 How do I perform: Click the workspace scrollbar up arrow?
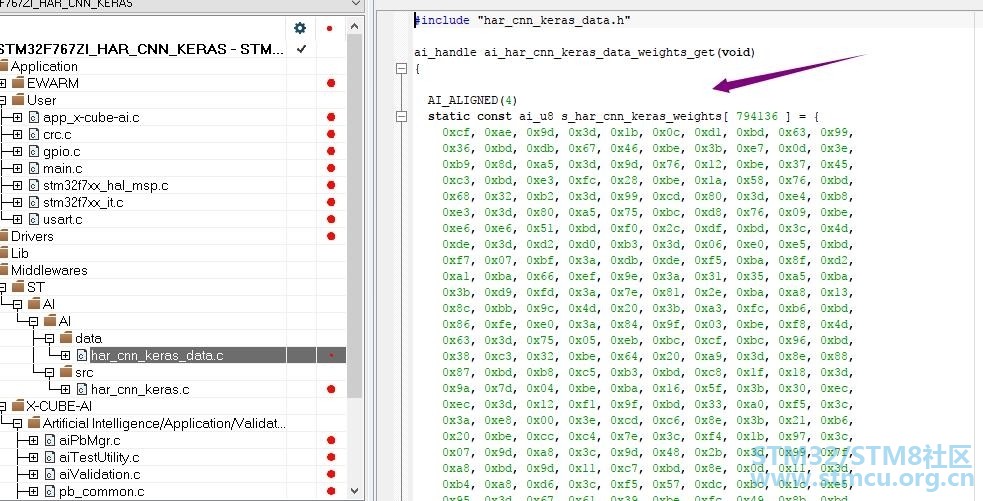354,26
